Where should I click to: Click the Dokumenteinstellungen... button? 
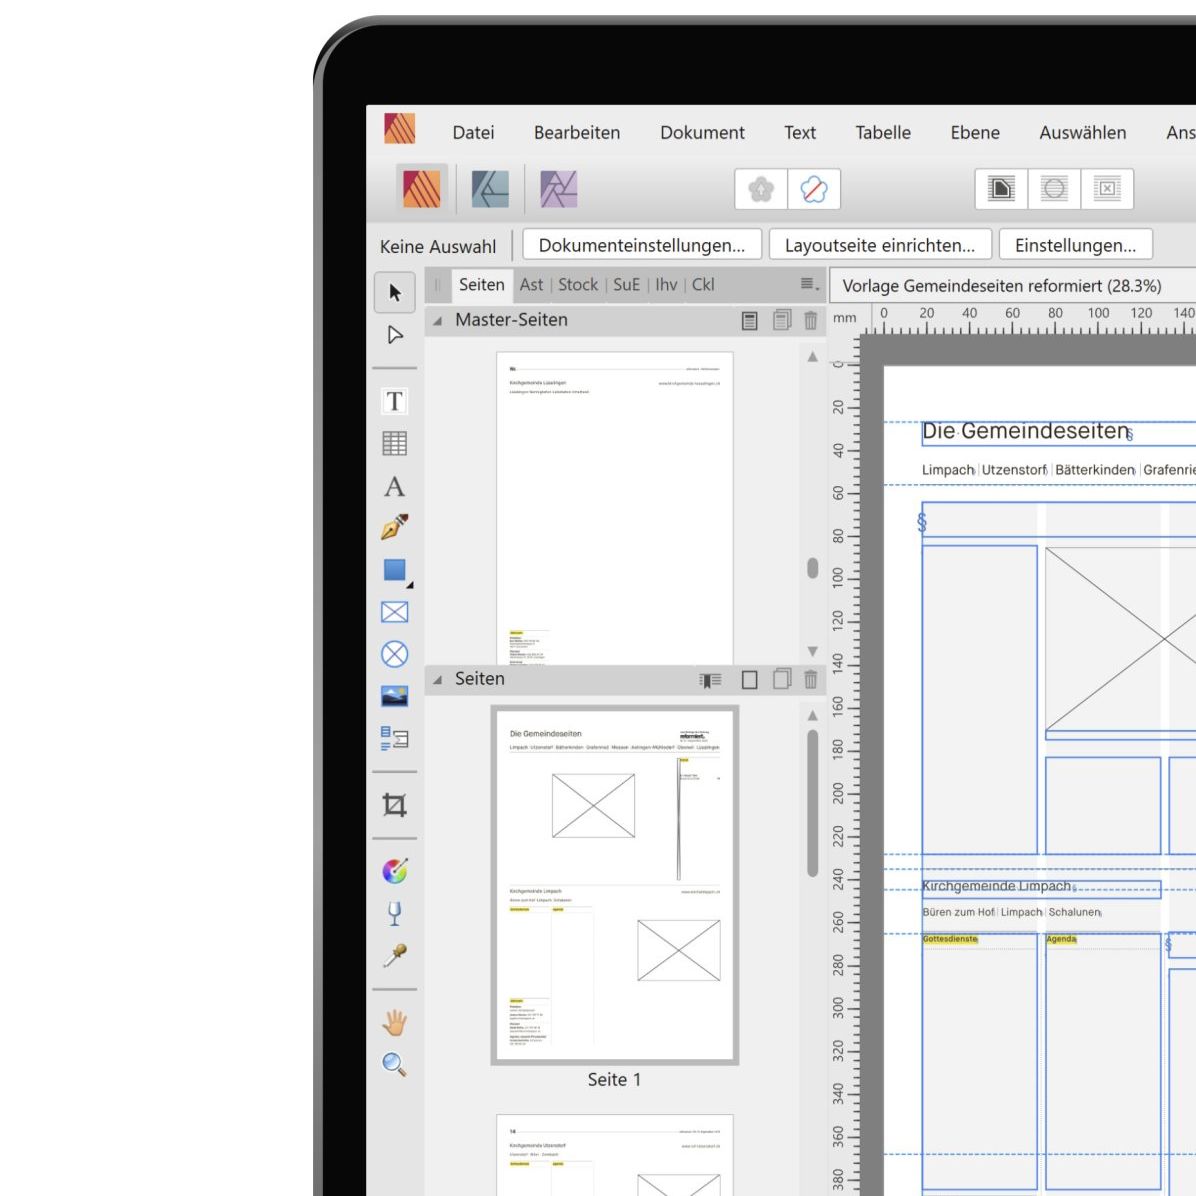[641, 245]
